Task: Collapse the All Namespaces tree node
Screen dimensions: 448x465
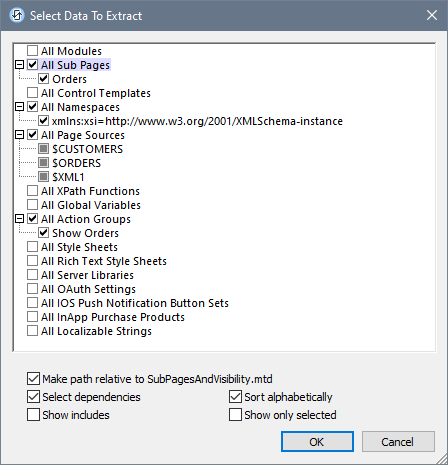Action: coord(20,107)
